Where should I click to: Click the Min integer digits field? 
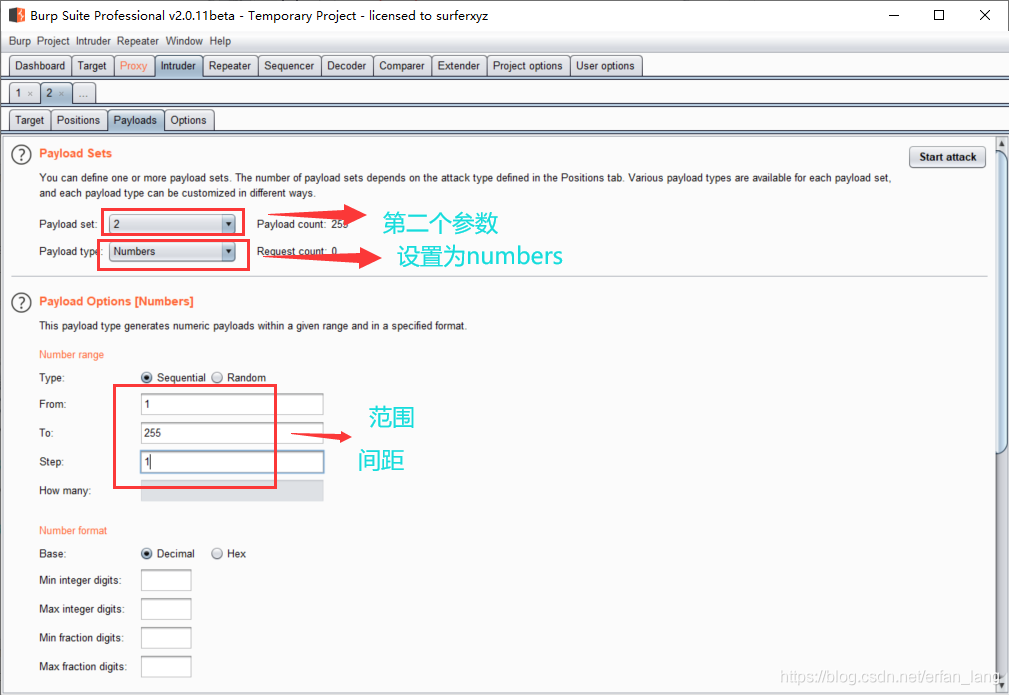166,580
